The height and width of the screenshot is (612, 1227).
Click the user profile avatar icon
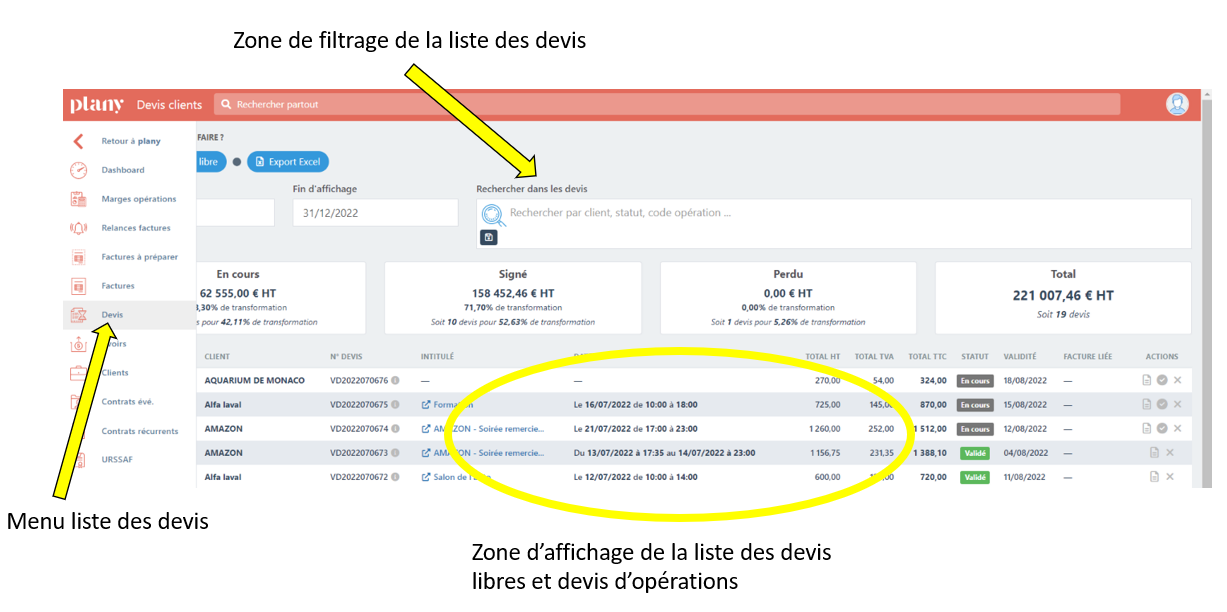point(1177,104)
